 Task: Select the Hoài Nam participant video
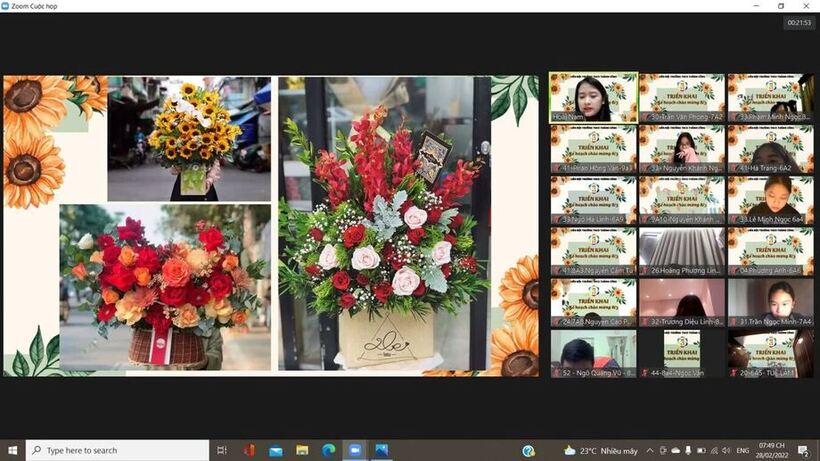594,97
